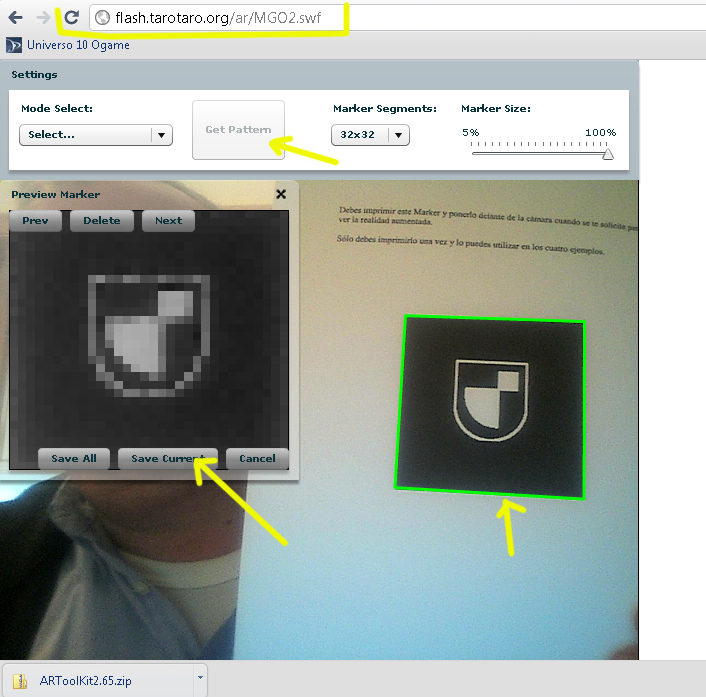Click the Marker Size slider handle
Viewport: 706px width, 697px height.
[608, 154]
